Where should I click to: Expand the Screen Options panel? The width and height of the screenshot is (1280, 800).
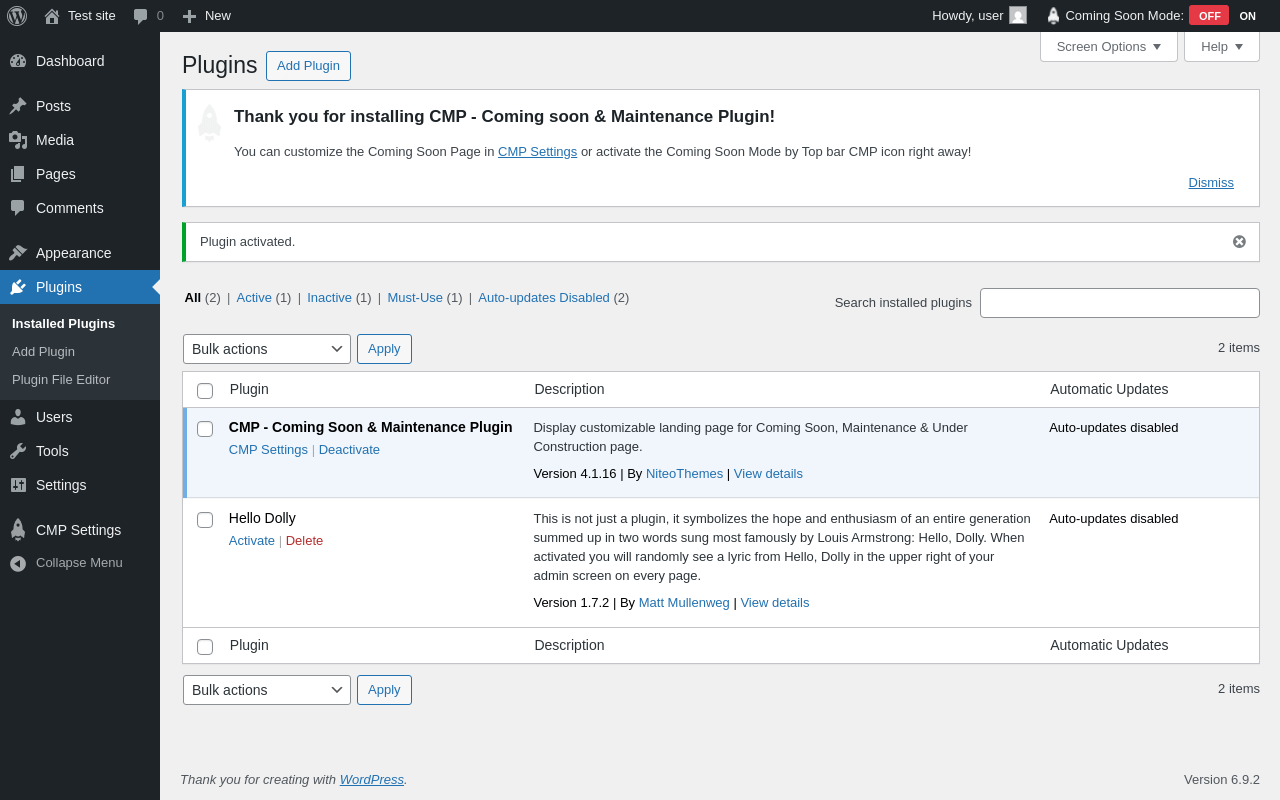click(1108, 46)
